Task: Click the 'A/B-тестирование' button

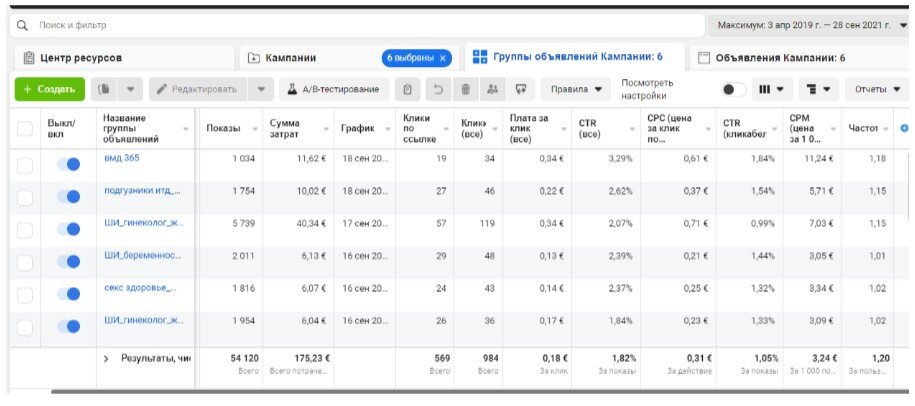Action: (x=334, y=89)
